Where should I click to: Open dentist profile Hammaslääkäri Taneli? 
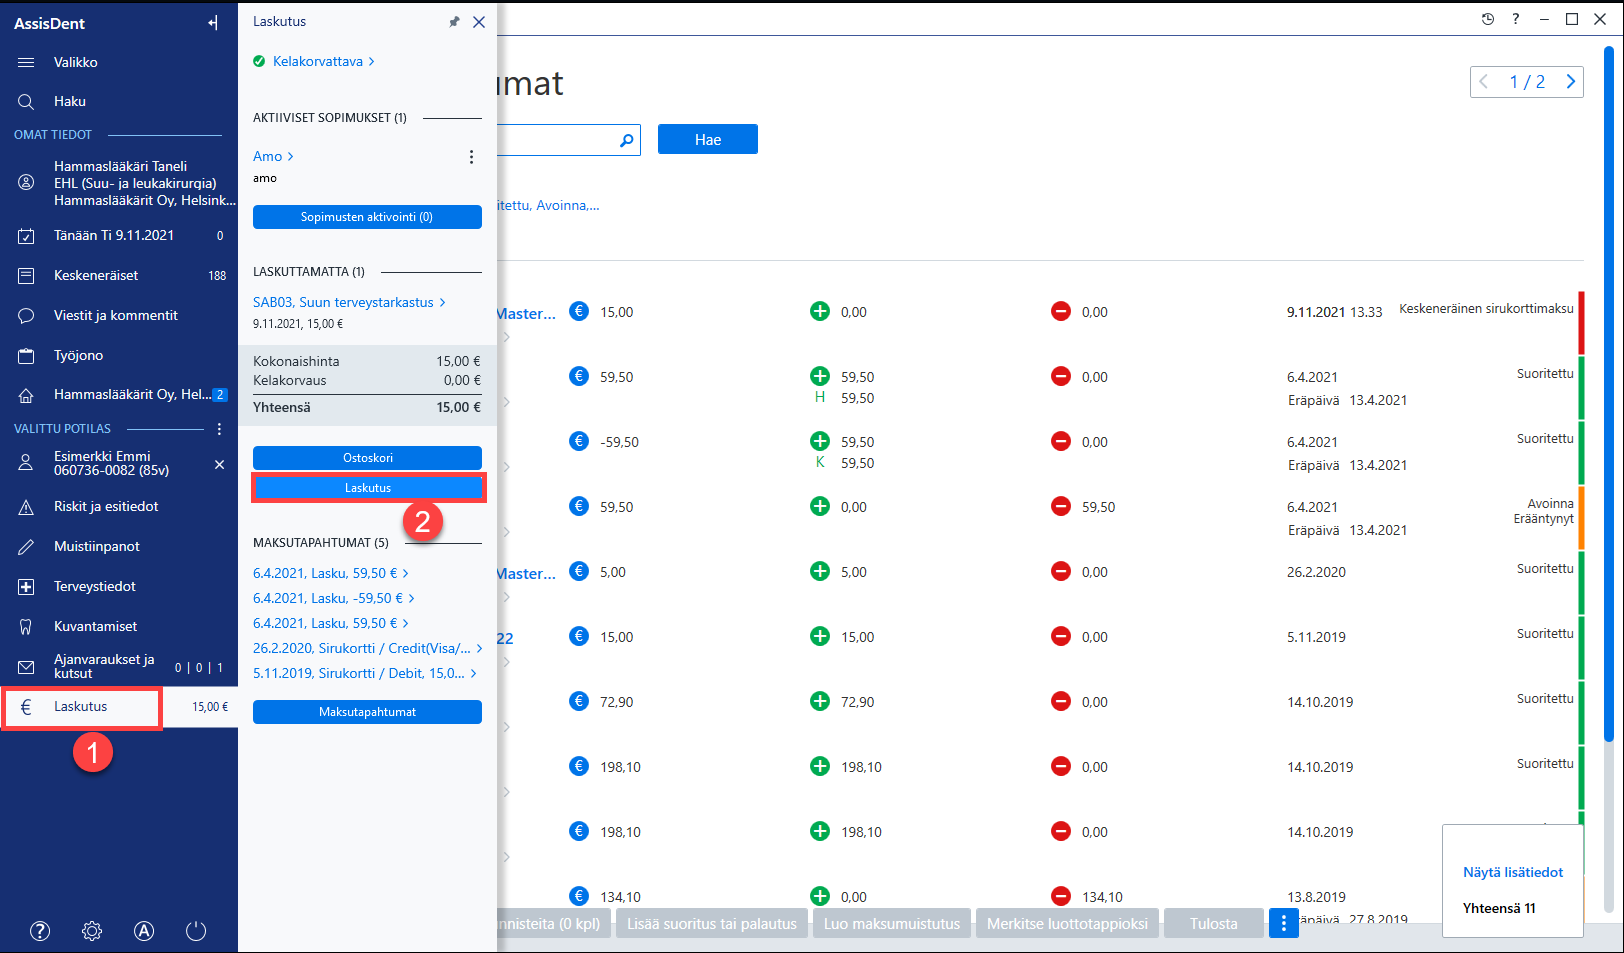pos(119,183)
